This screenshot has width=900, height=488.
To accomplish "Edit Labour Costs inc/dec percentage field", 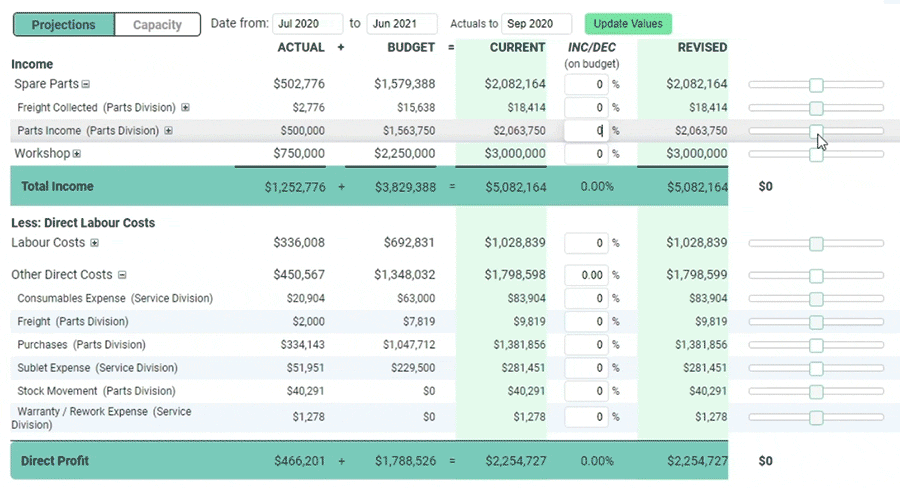I will (585, 243).
